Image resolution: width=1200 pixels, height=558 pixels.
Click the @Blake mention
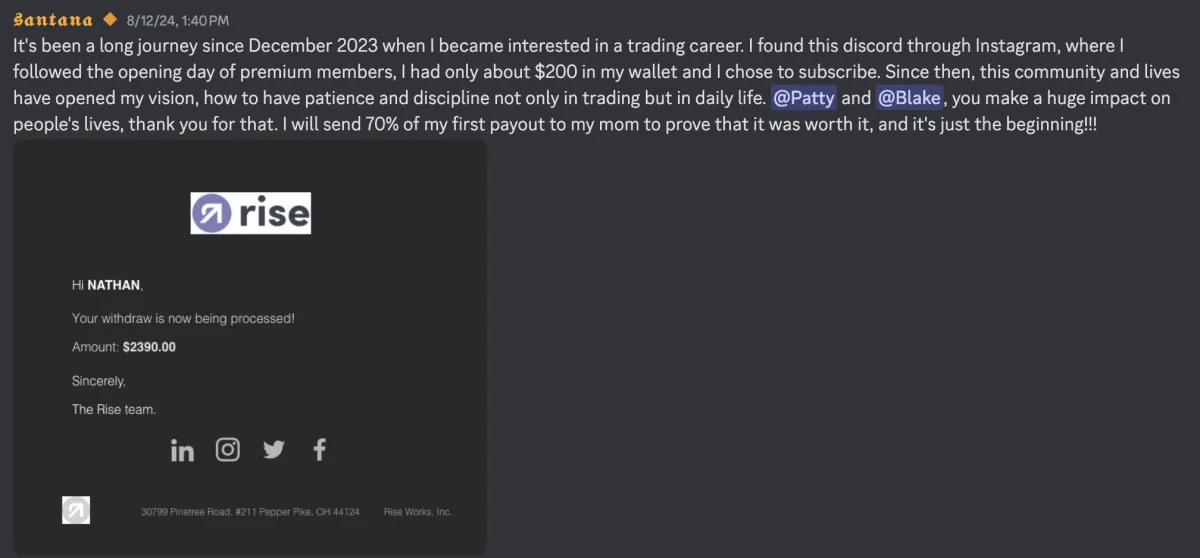909,98
